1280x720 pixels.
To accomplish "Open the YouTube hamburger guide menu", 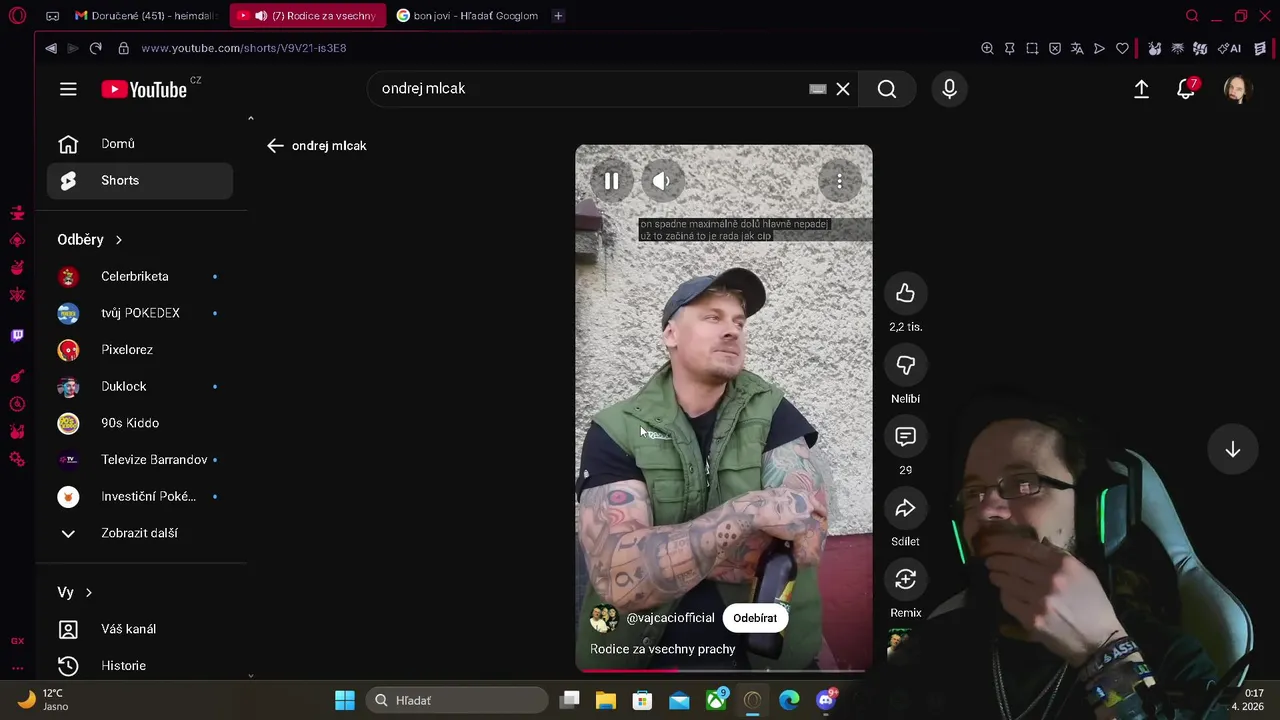I will (x=68, y=89).
